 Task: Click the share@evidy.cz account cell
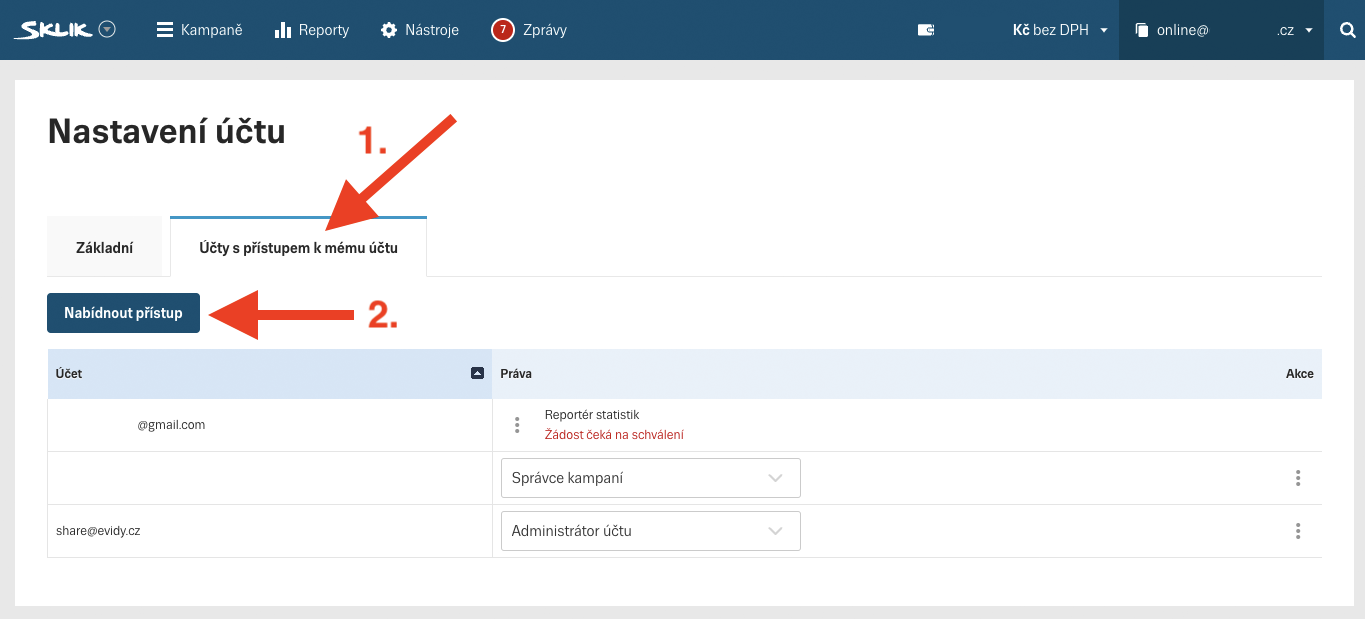pos(270,531)
